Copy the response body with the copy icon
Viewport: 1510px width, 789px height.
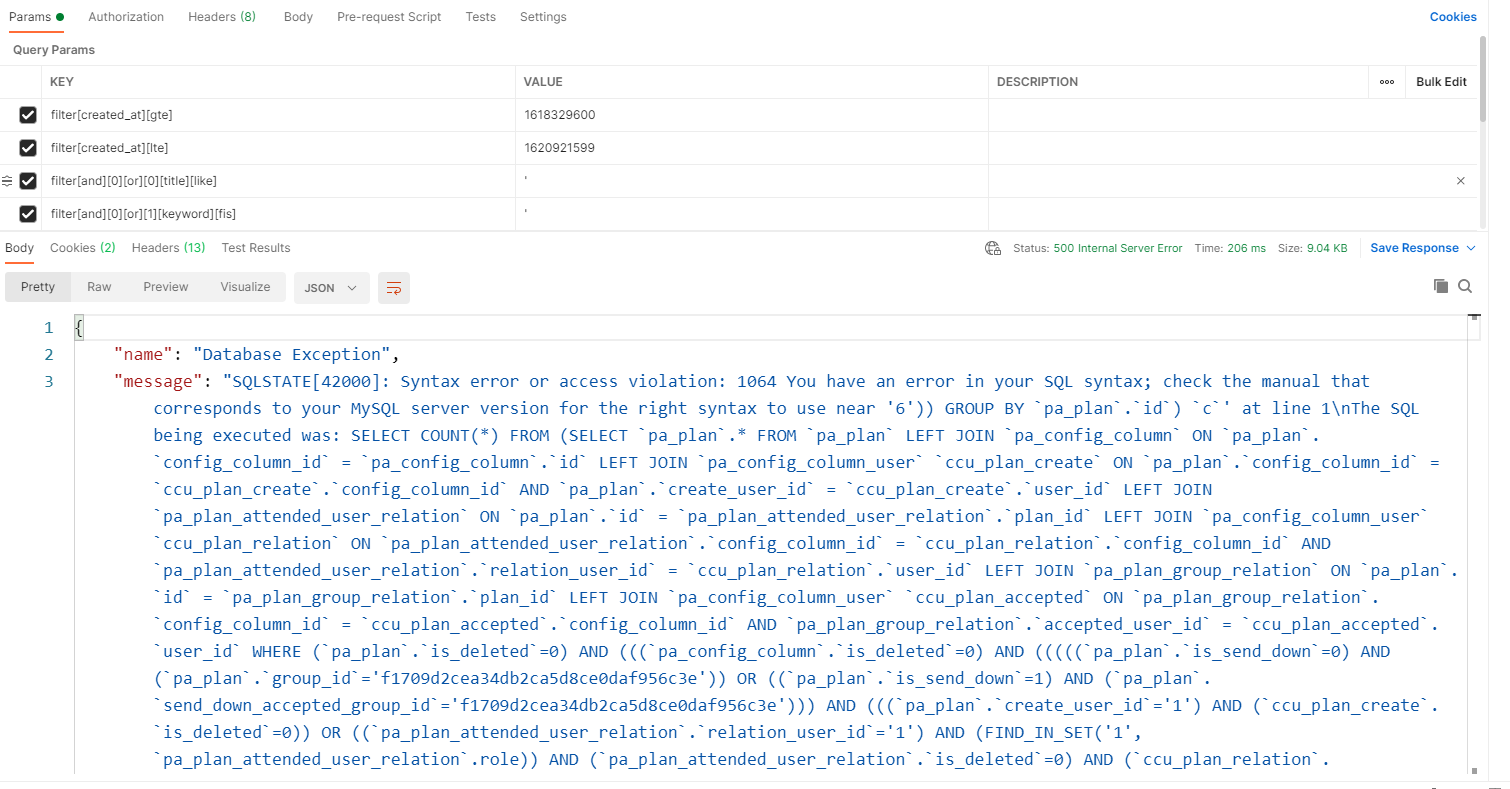pyautogui.click(x=1441, y=287)
